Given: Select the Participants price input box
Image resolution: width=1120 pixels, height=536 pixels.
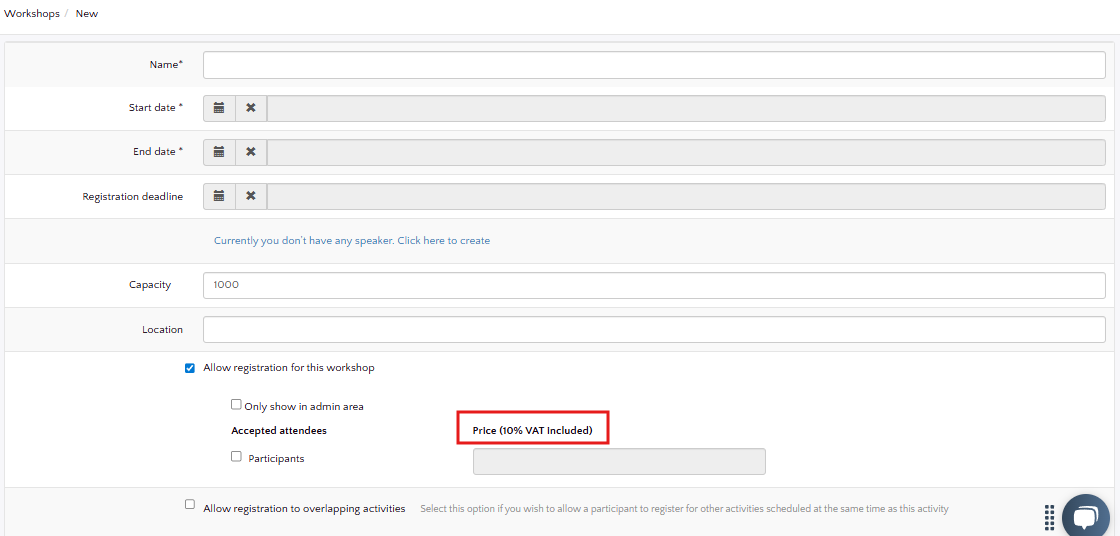Looking at the screenshot, I should [618, 461].
